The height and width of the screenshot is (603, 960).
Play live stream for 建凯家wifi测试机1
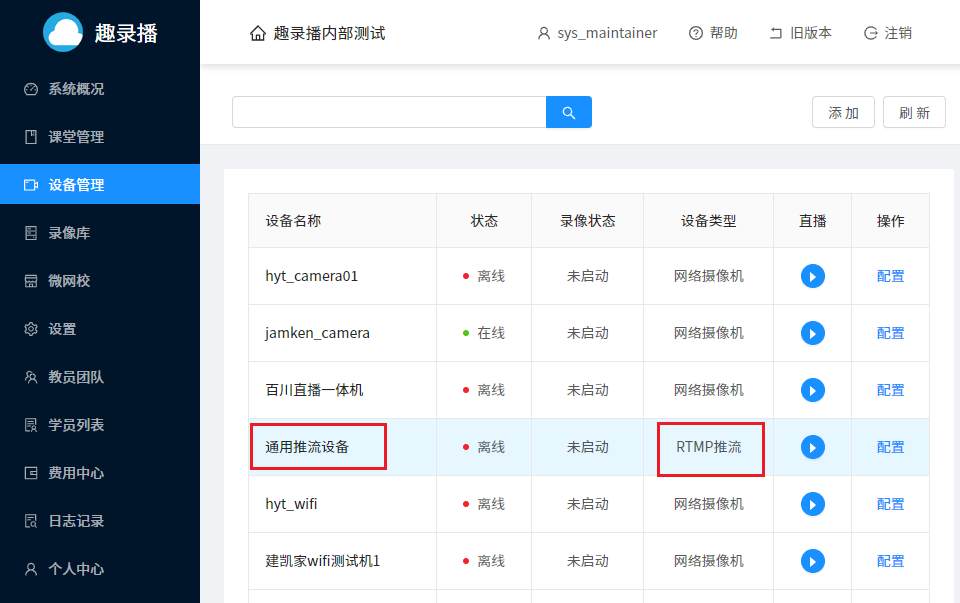click(812, 561)
